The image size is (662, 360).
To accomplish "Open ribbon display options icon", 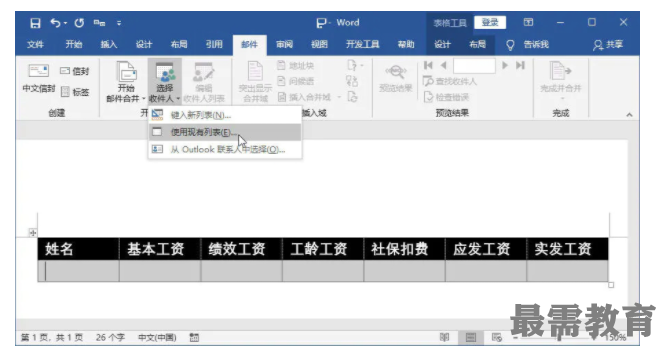I will (528, 22).
